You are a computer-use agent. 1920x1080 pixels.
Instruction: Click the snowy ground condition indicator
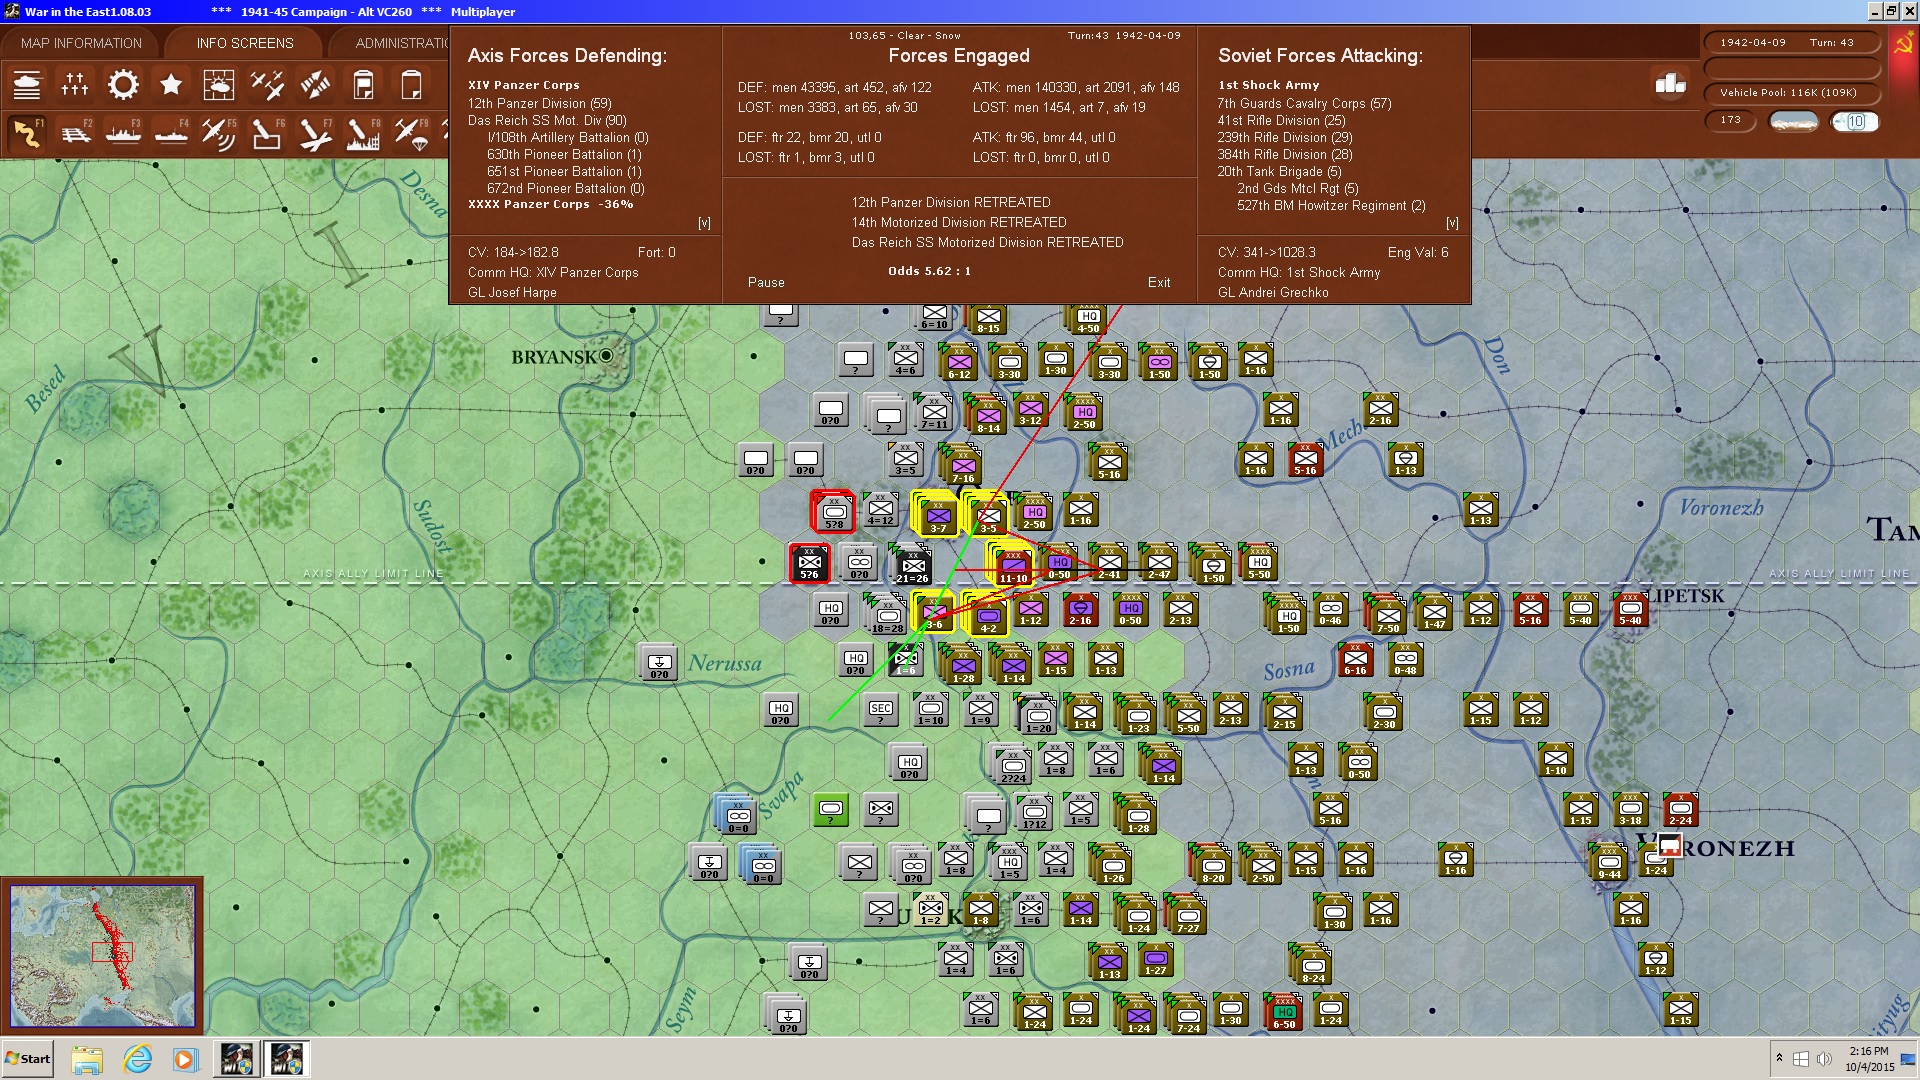[x=1794, y=121]
